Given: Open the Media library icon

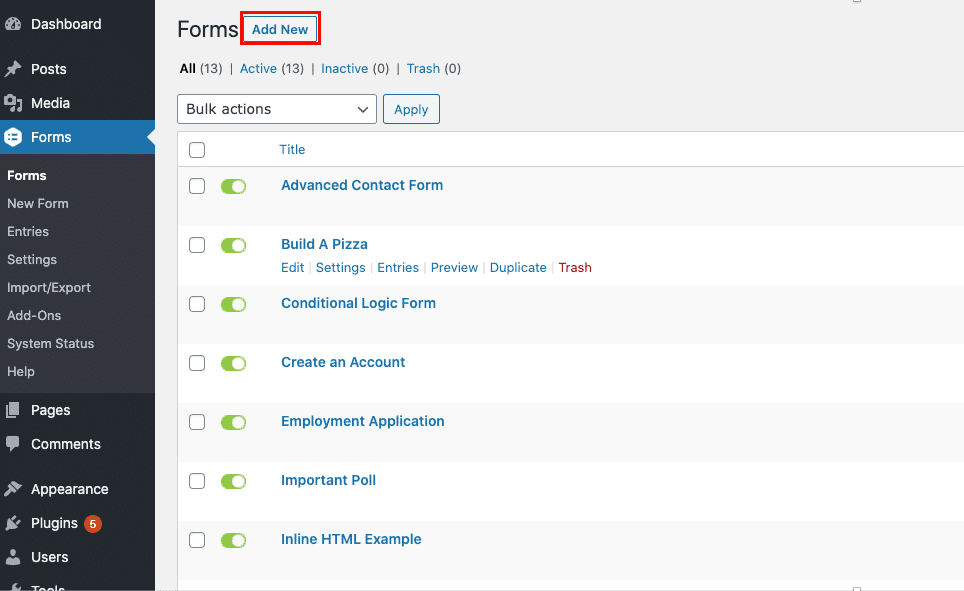Looking at the screenshot, I should [x=14, y=102].
